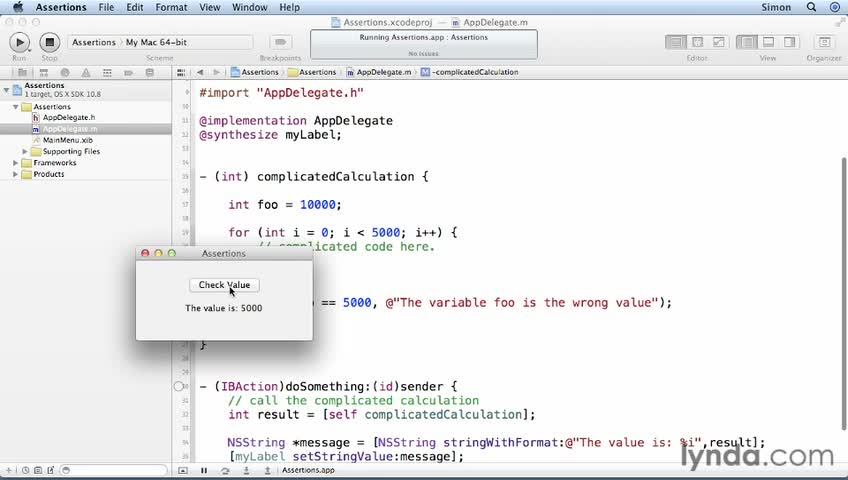Pause program execution in debug bar
This screenshot has width=848, height=480.
click(x=204, y=470)
